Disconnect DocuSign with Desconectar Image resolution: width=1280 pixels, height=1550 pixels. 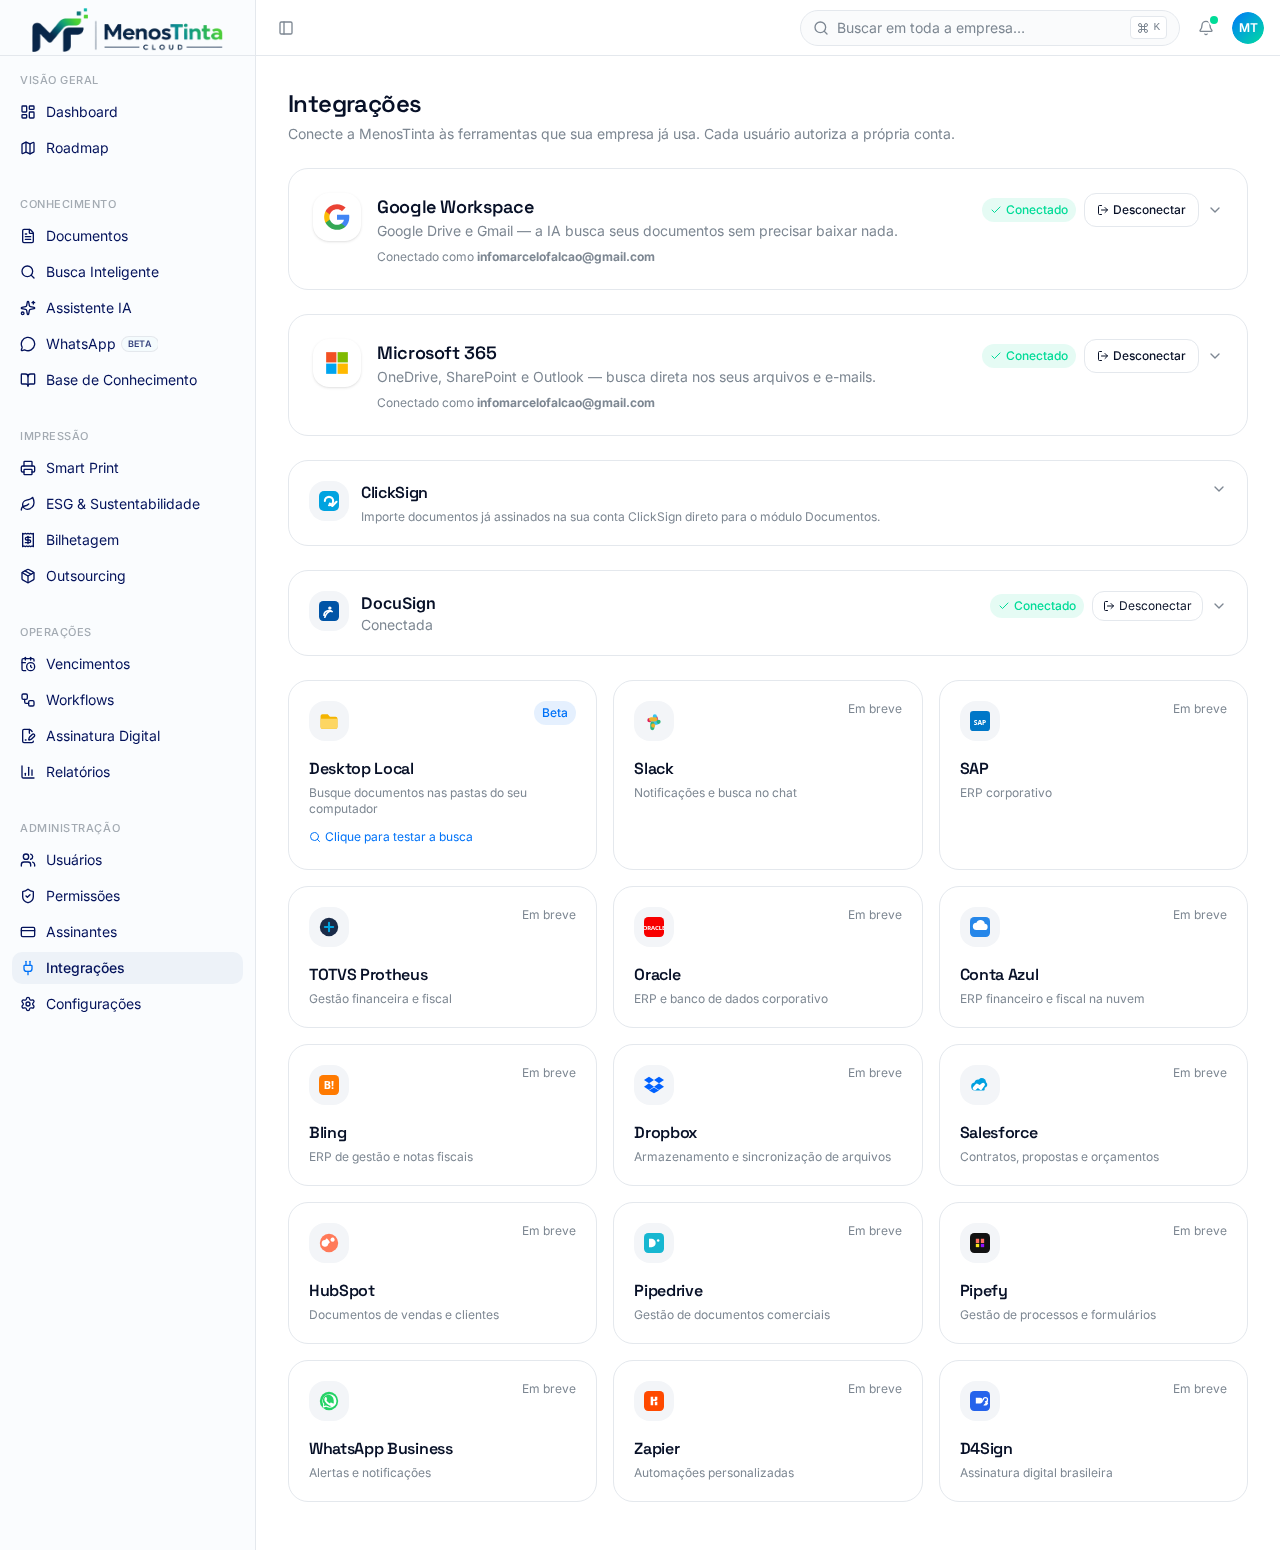[x=1147, y=606]
